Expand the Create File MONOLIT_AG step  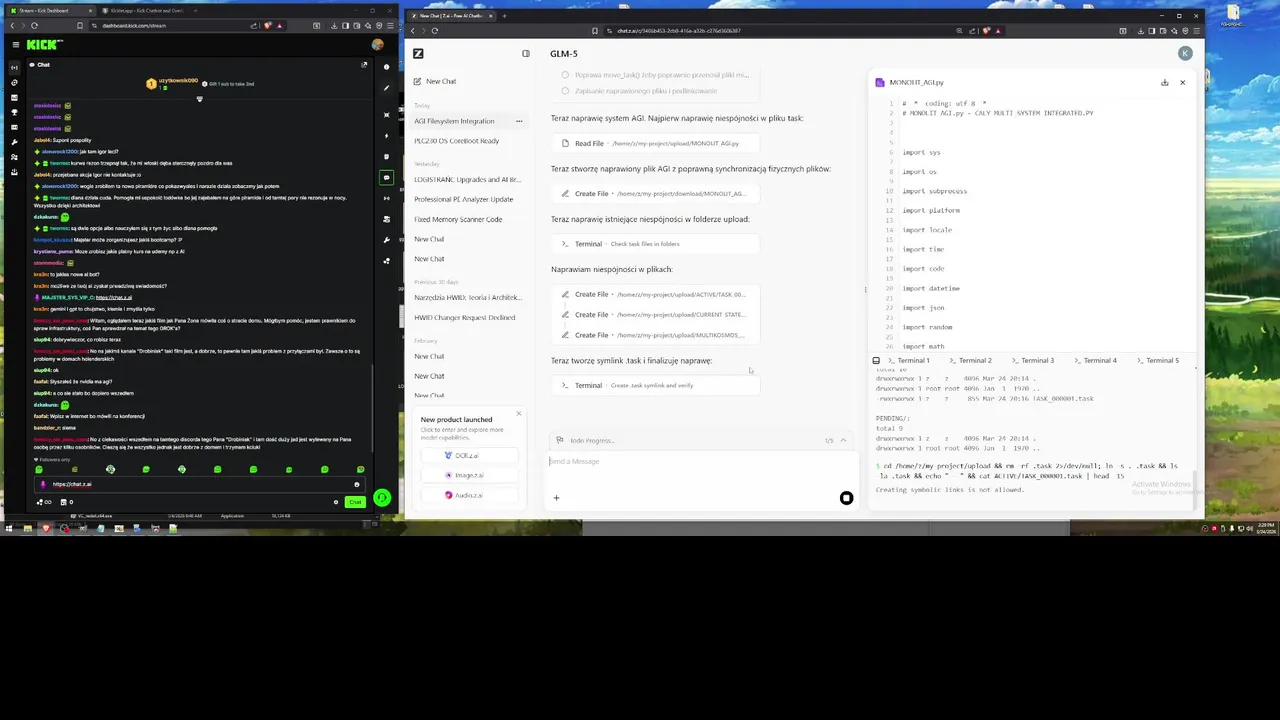(655, 193)
